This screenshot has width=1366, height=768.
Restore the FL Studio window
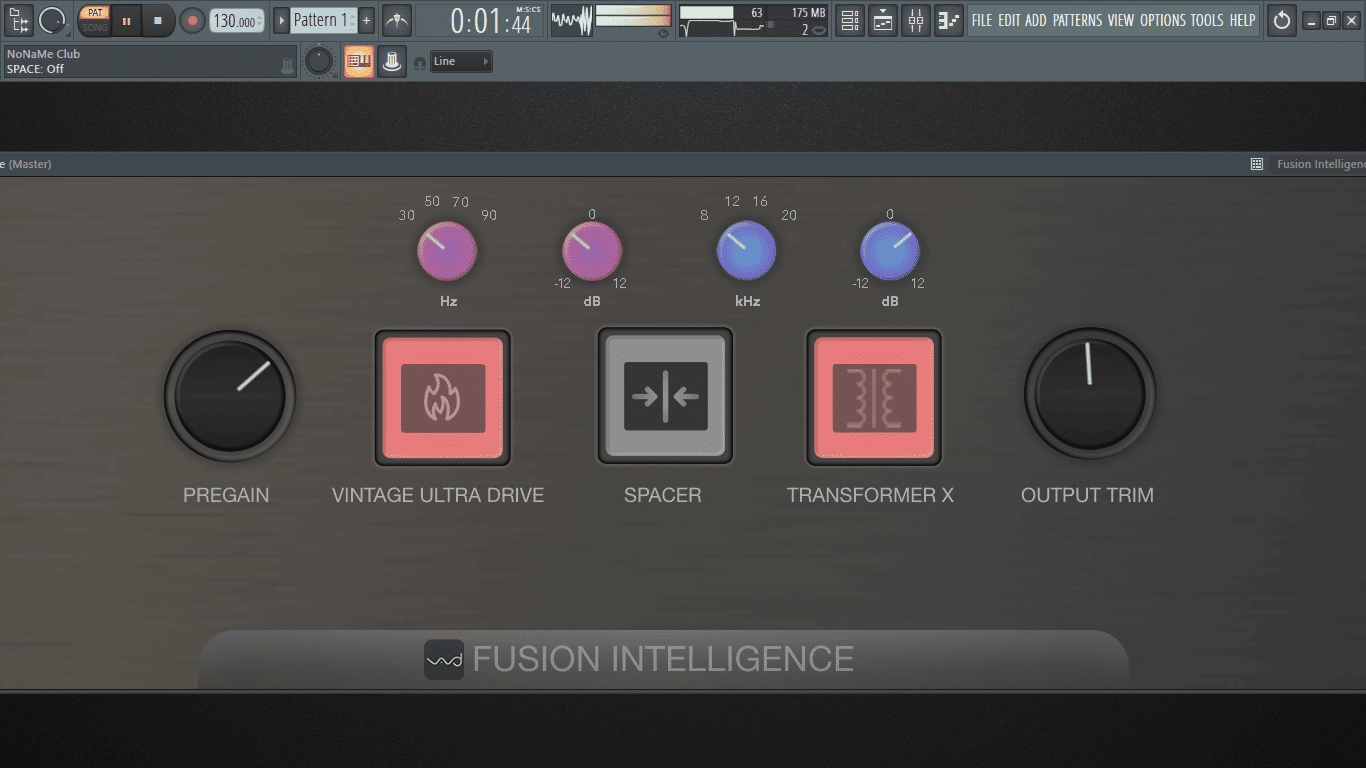(x=1331, y=20)
